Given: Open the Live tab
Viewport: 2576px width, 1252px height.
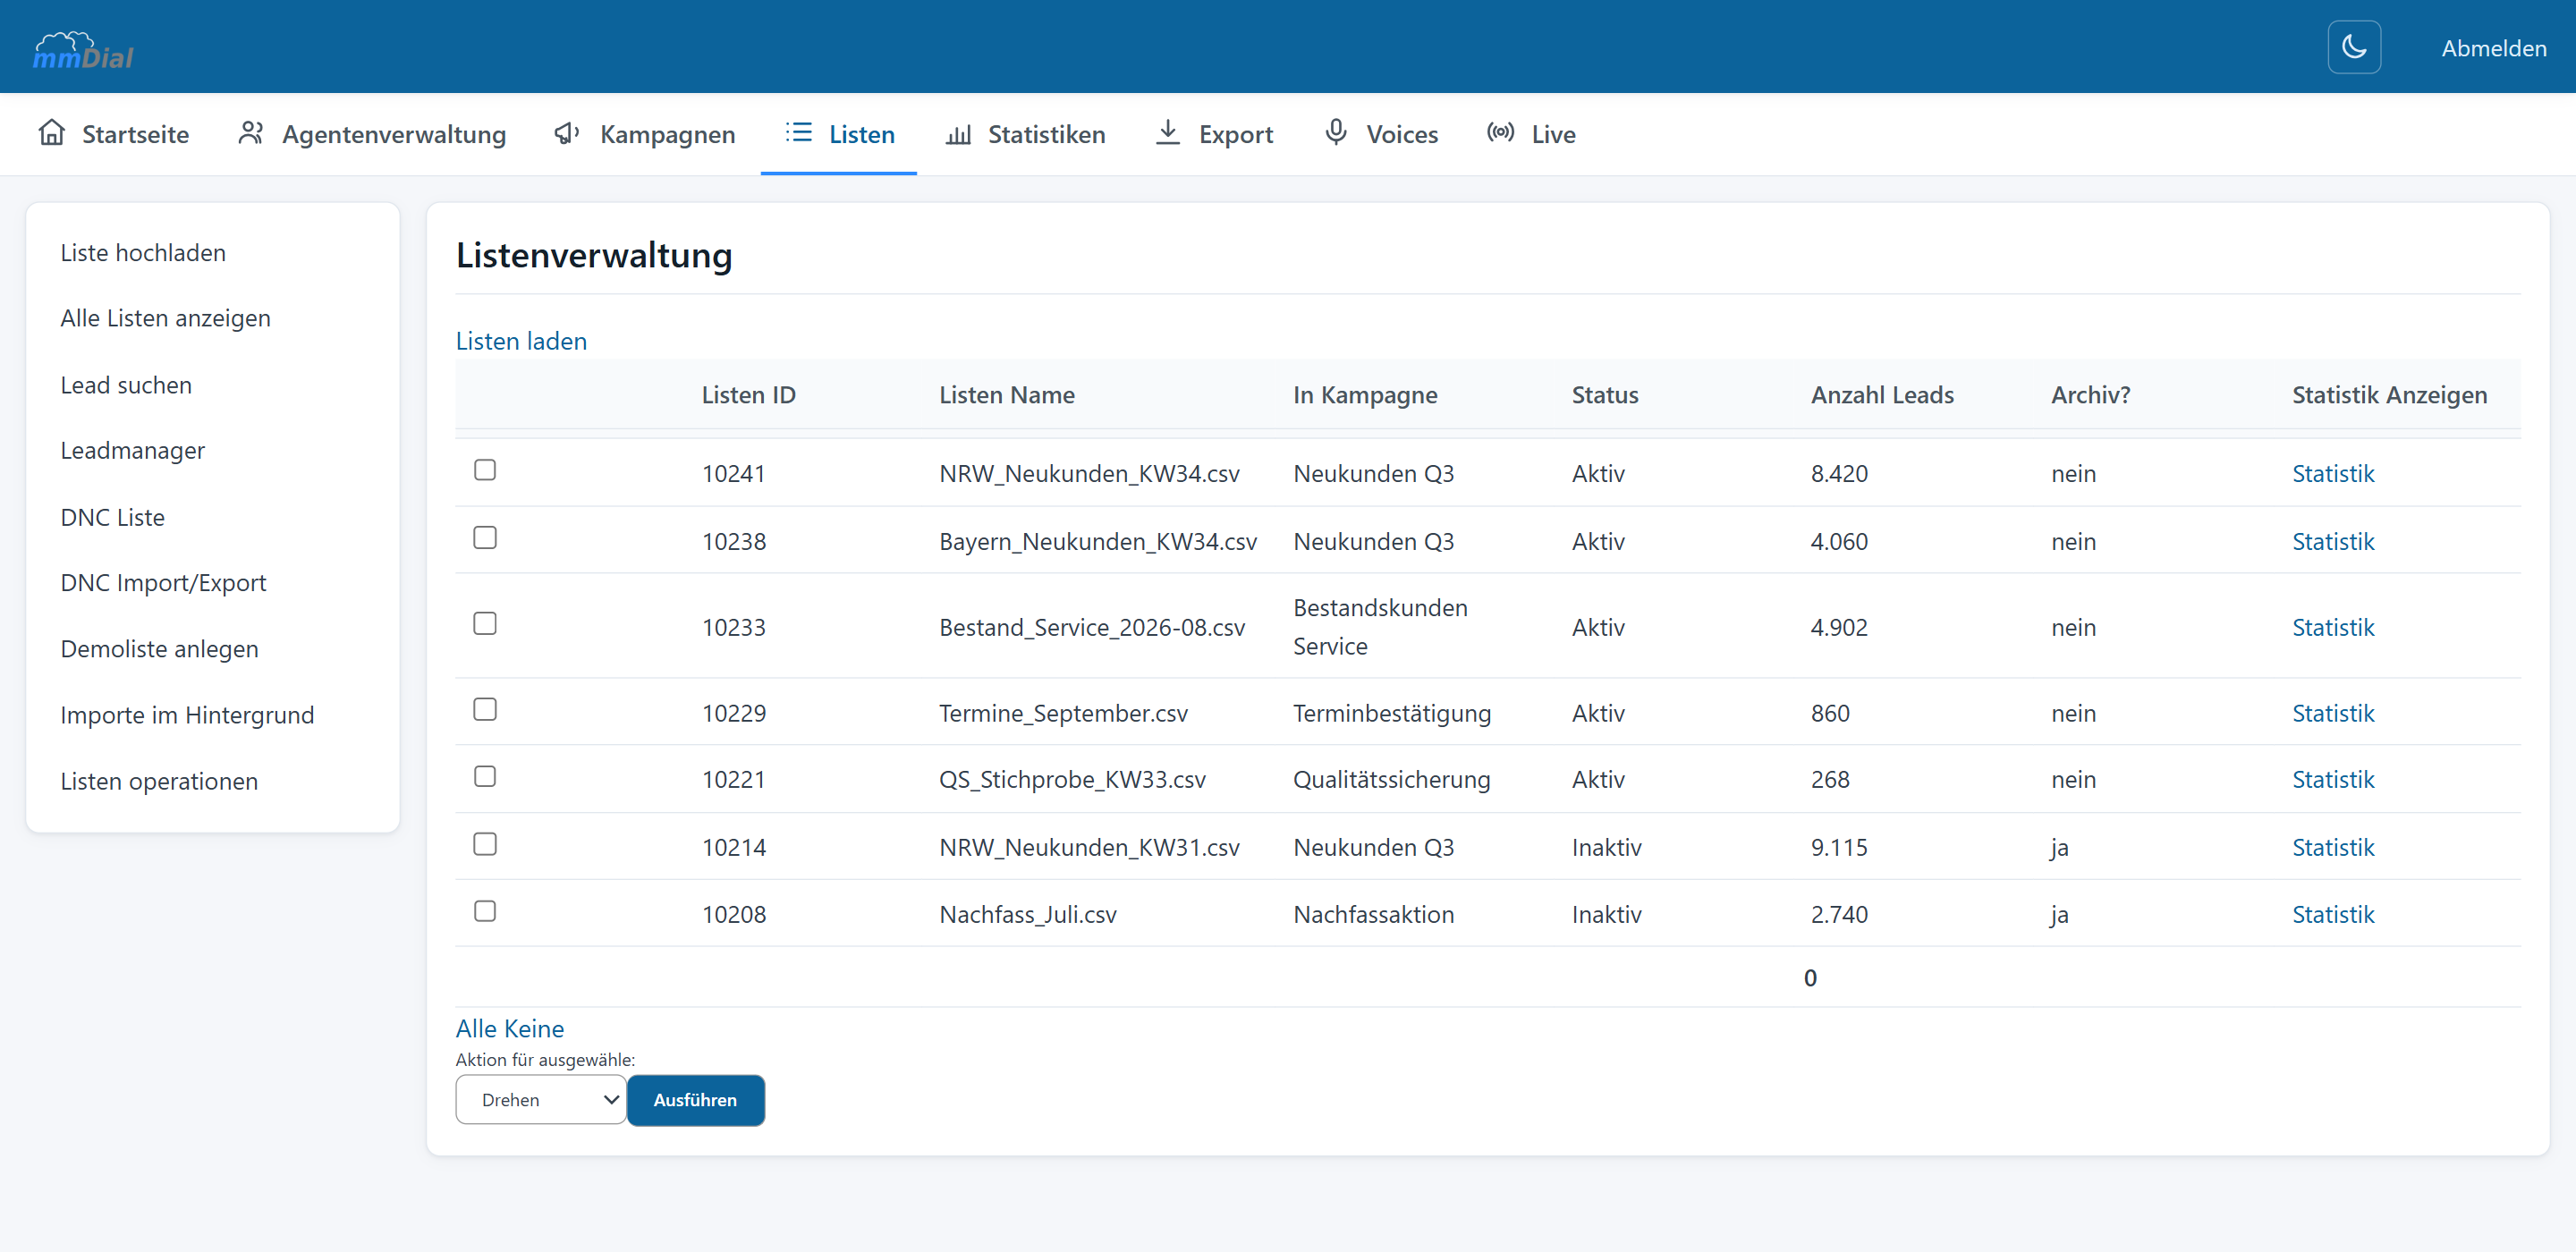Looking at the screenshot, I should pyautogui.click(x=1531, y=134).
